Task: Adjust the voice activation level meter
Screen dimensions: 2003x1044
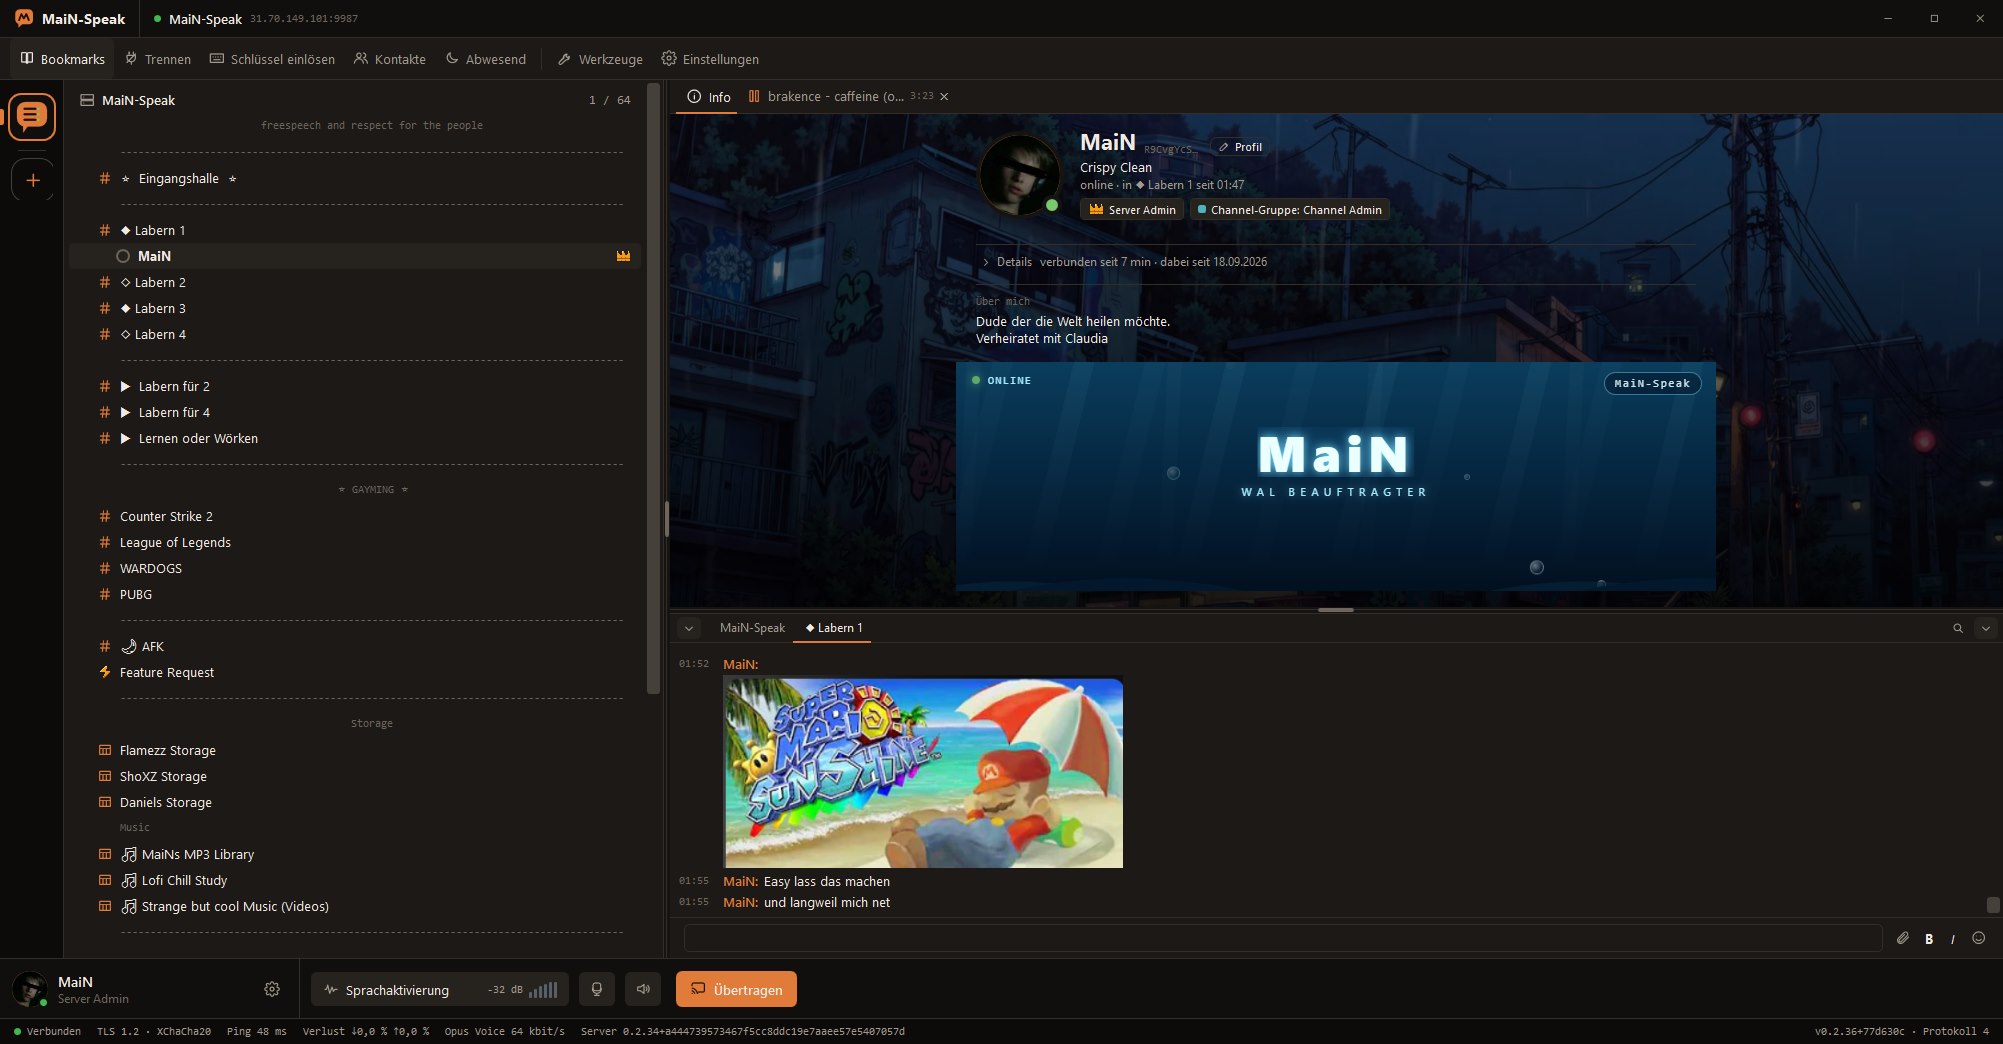Action: 543,990
